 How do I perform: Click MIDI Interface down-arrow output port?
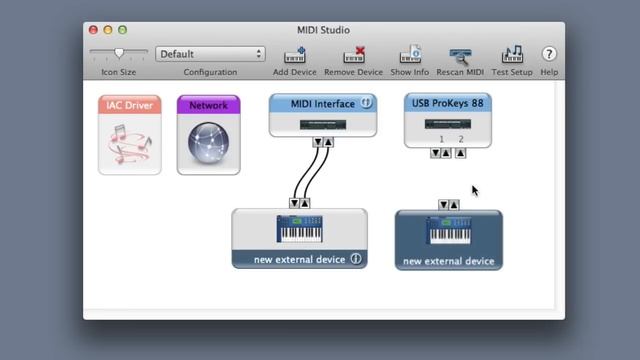(318, 142)
